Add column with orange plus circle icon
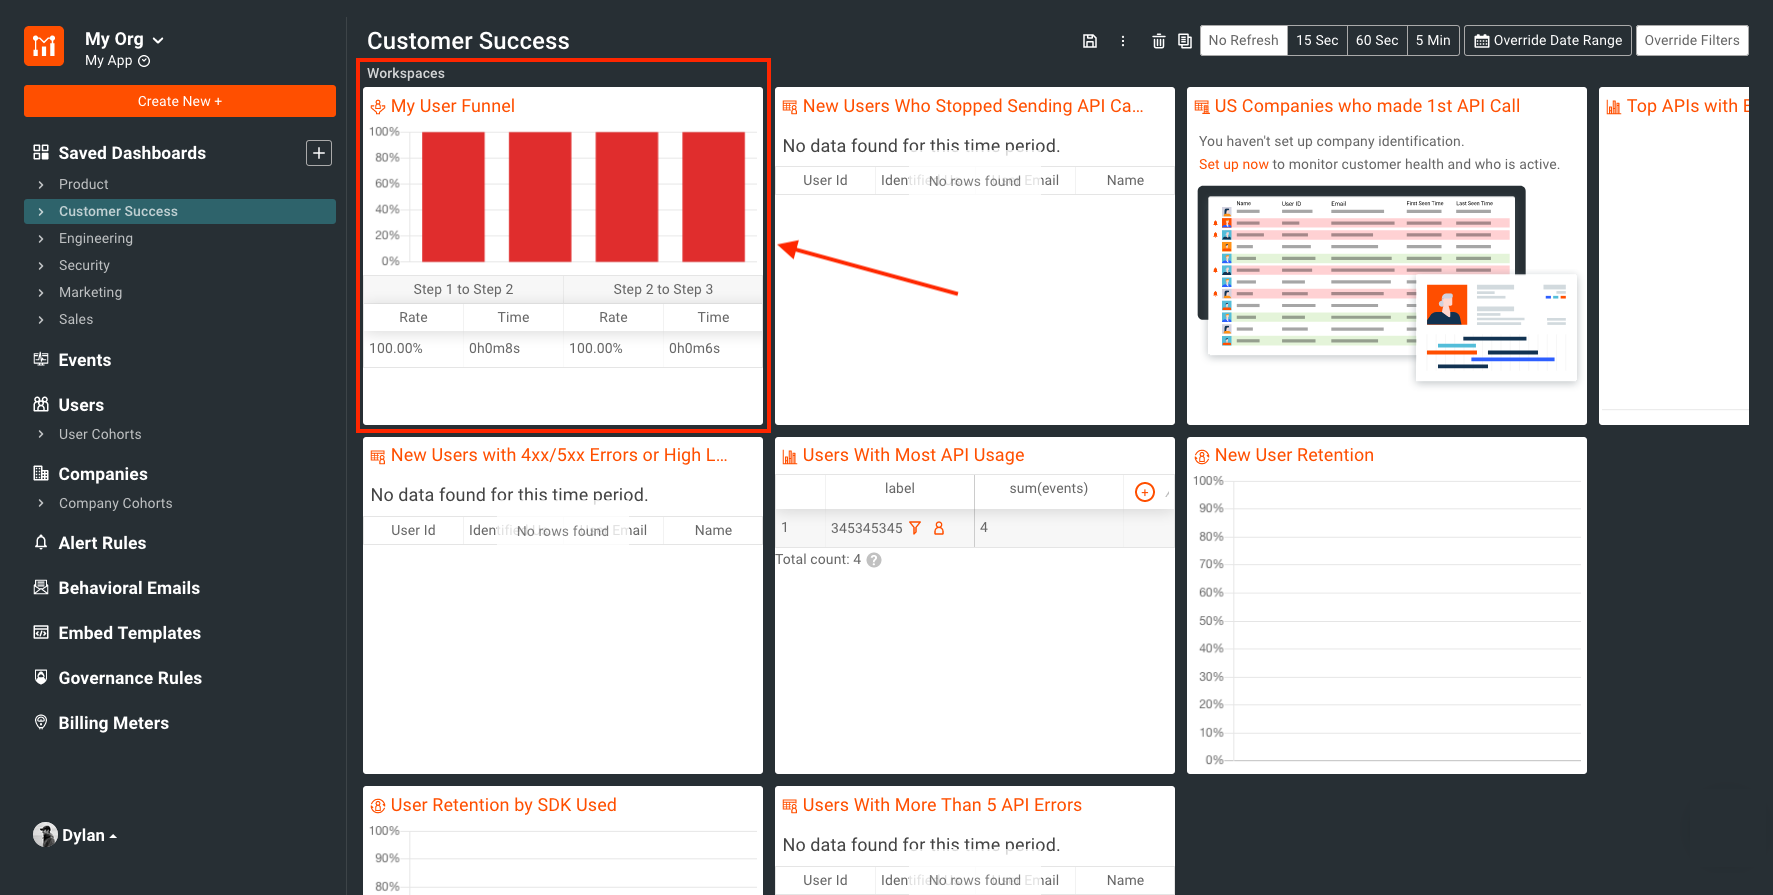This screenshot has height=895, width=1773. pyautogui.click(x=1145, y=492)
